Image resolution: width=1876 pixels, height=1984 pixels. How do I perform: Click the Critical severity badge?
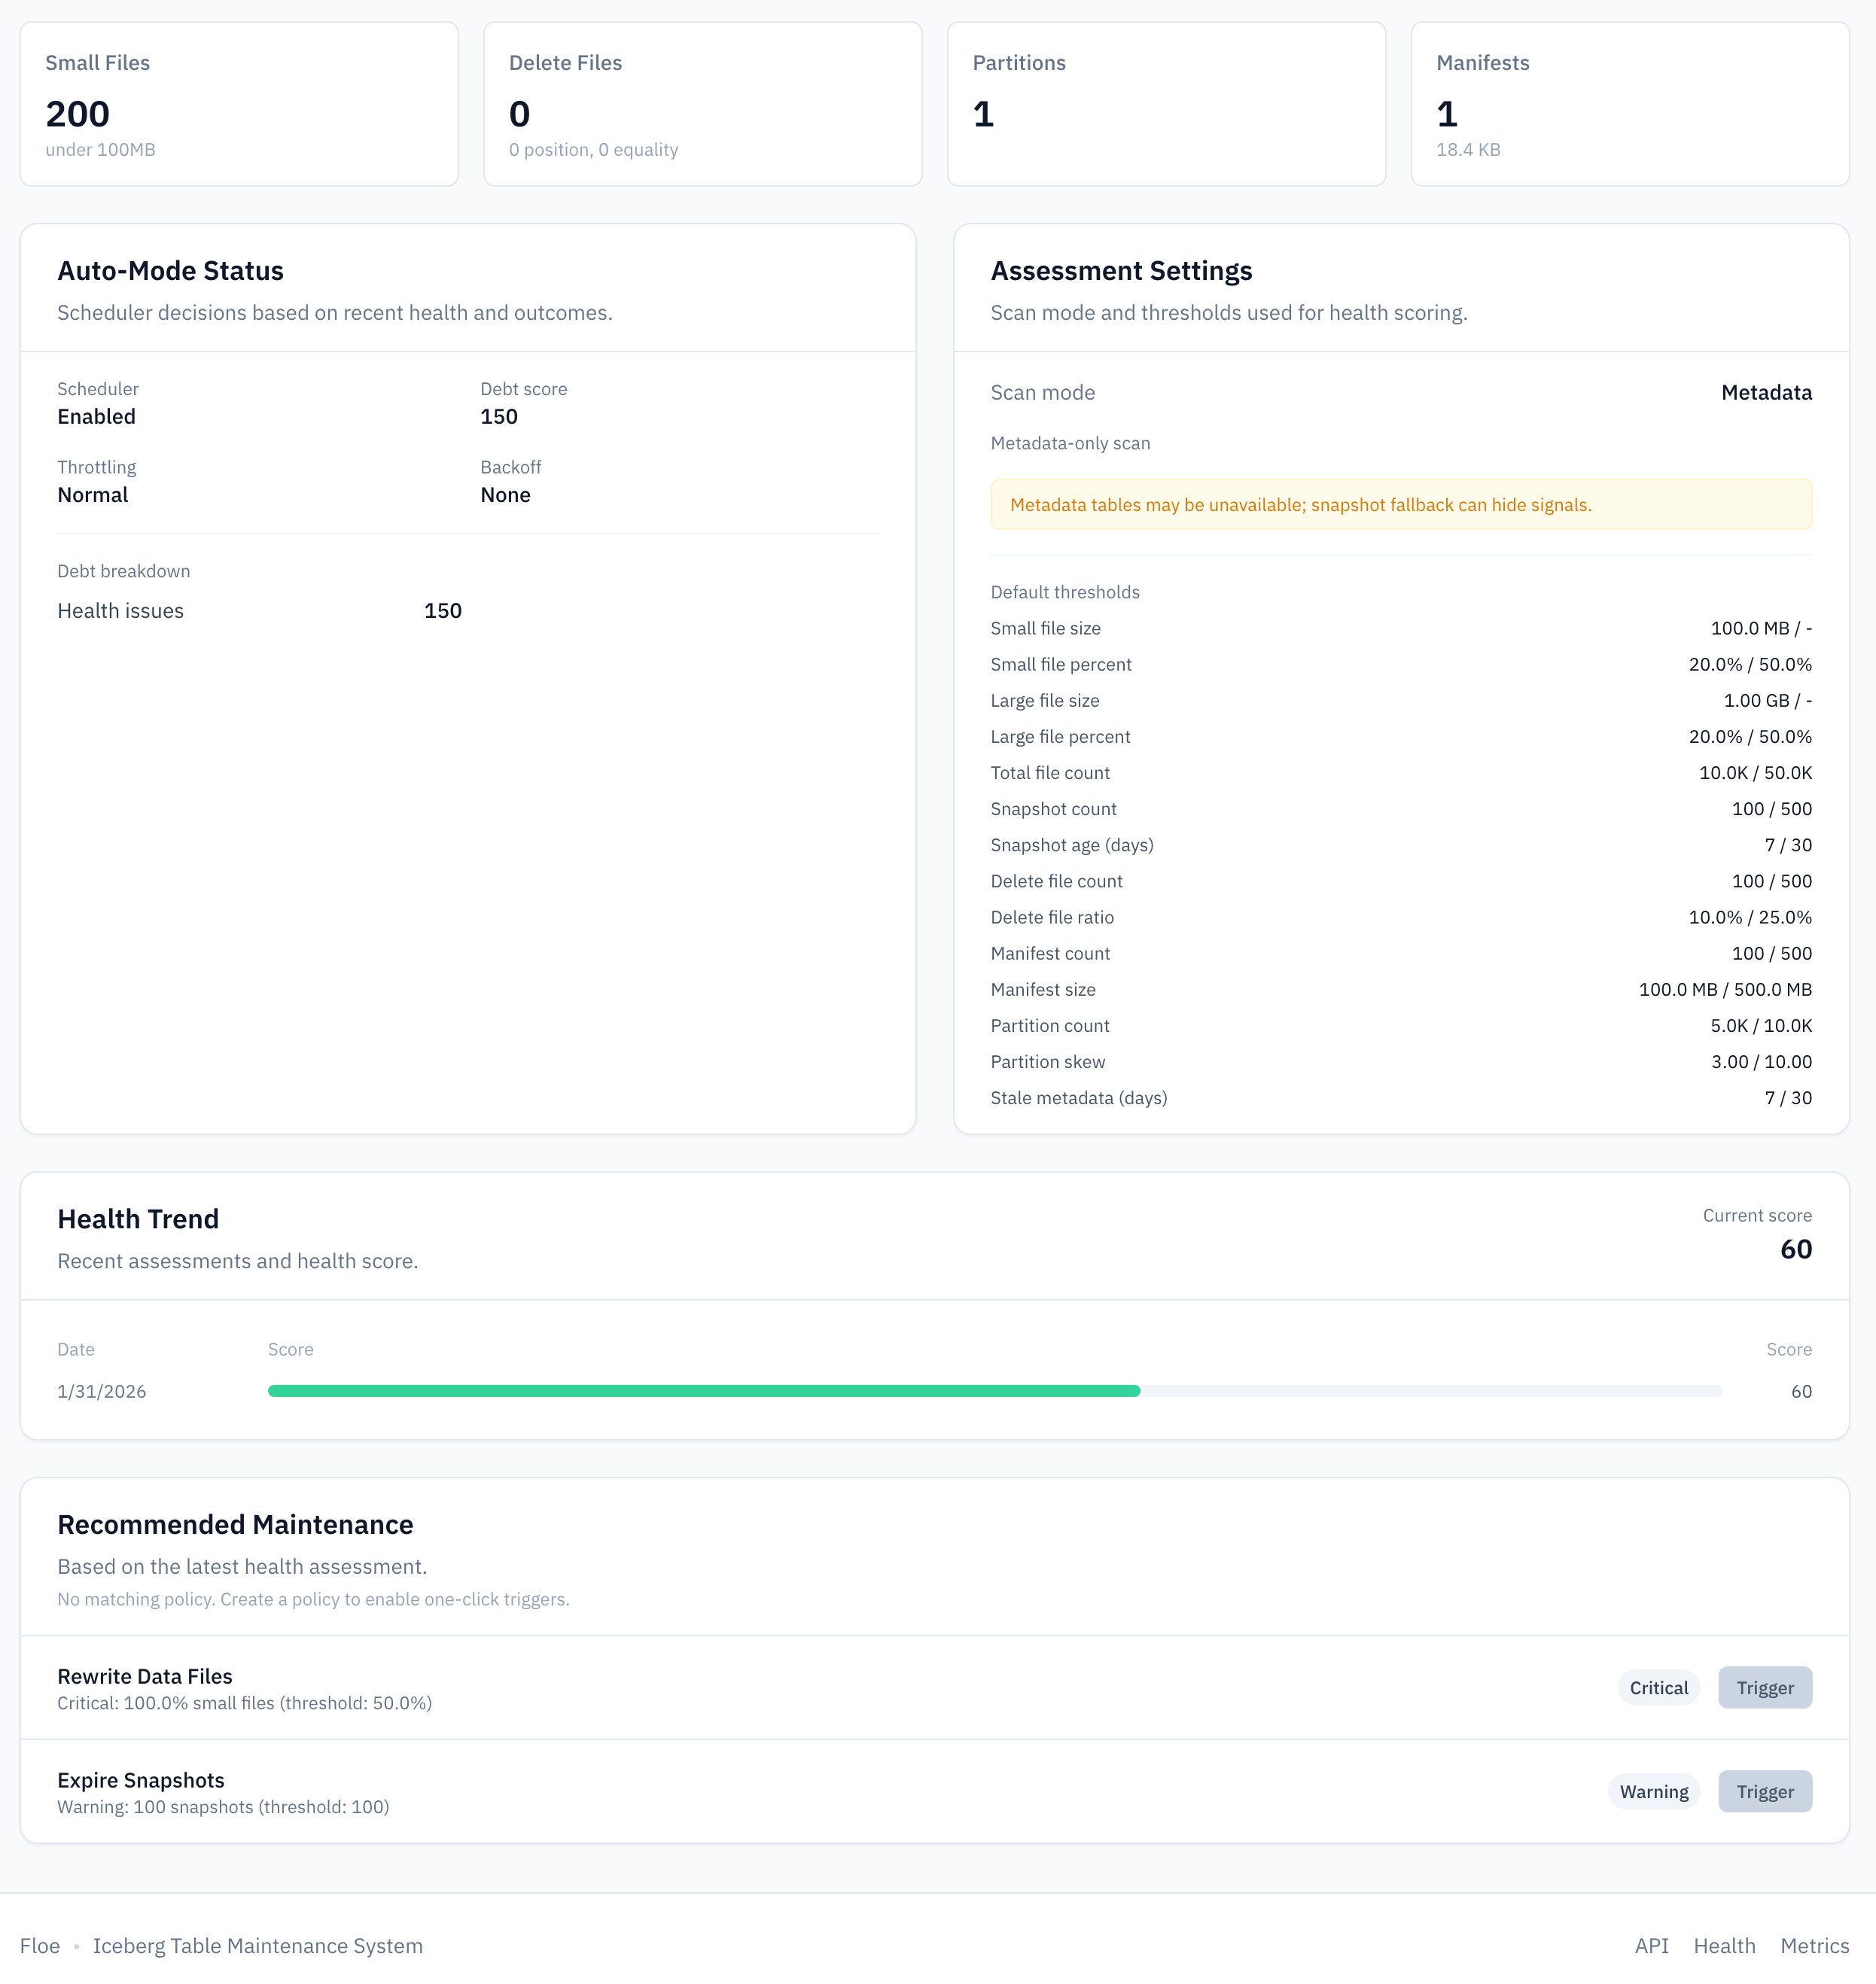(1658, 1687)
